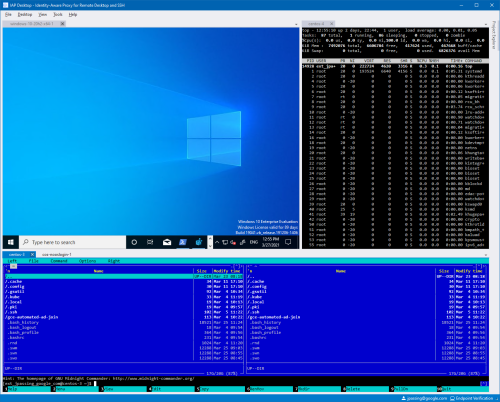Select .bash_logout in right panel
Image resolution: width=500 pixels, height=402 pixels.
366,327
